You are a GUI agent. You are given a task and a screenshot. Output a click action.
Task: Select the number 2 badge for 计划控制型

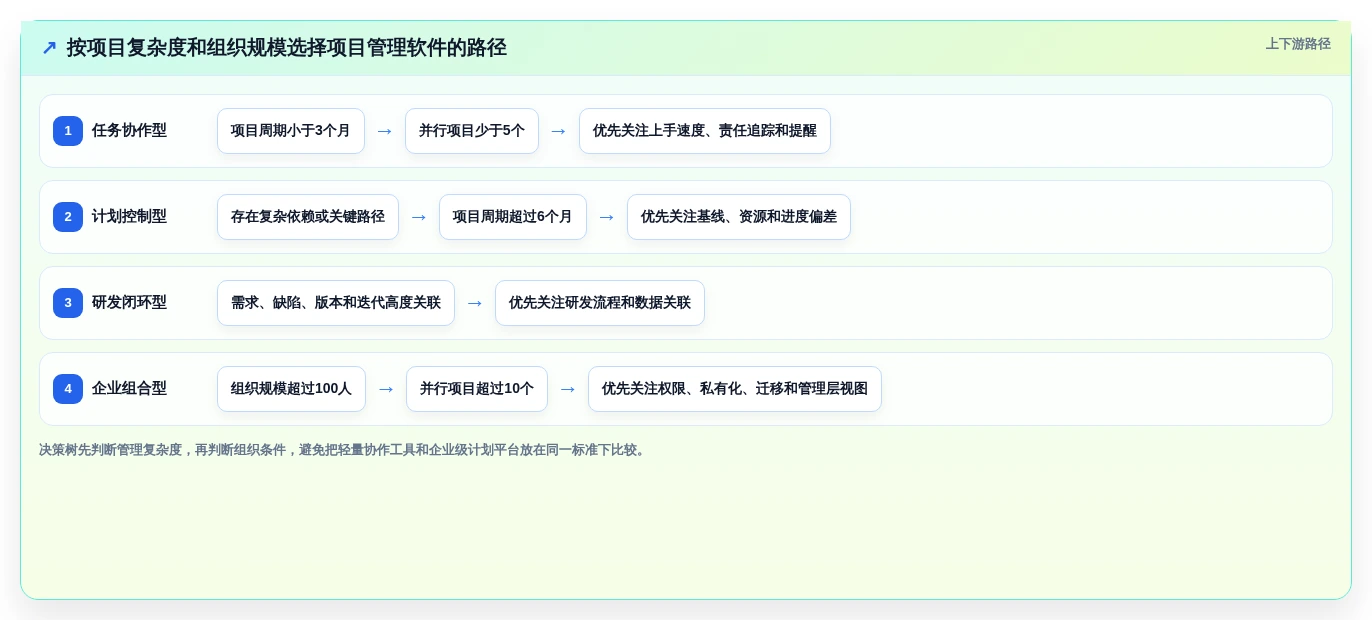point(68,217)
